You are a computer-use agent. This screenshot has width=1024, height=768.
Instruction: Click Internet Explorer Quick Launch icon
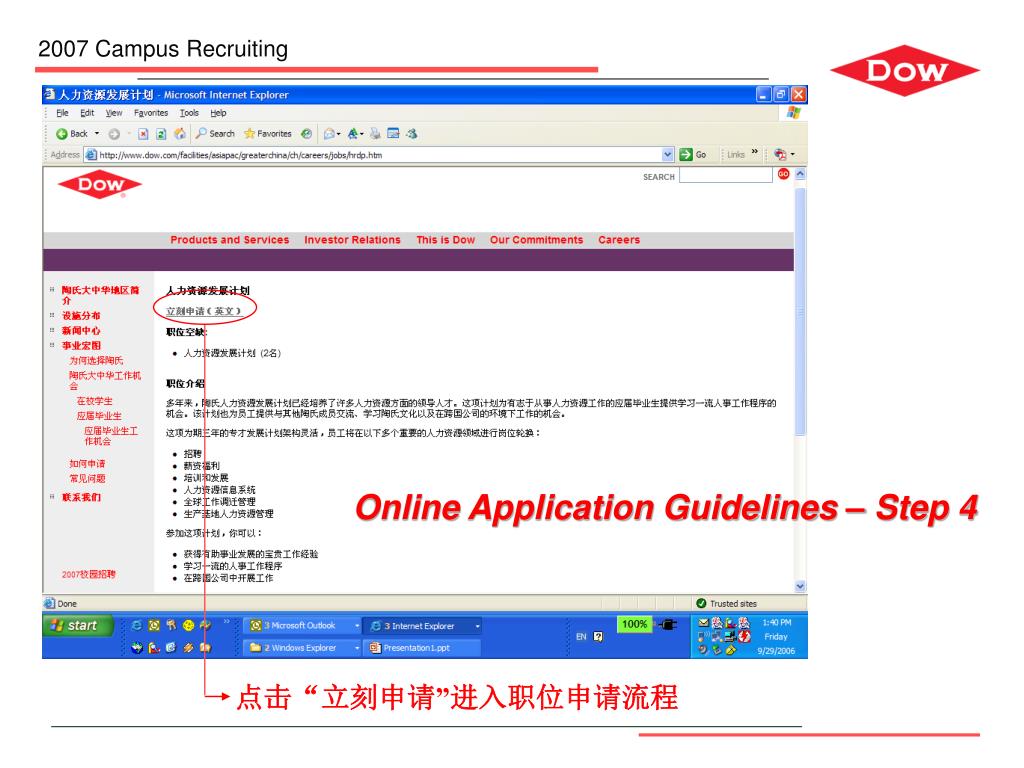[136, 626]
